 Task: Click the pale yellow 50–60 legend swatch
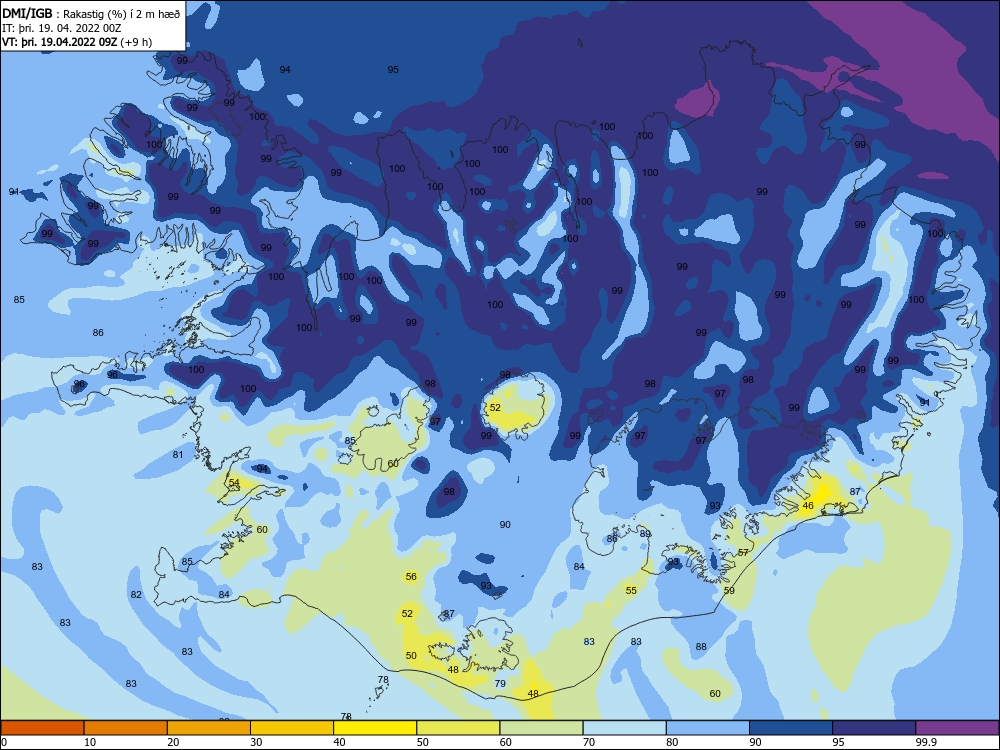(458, 728)
